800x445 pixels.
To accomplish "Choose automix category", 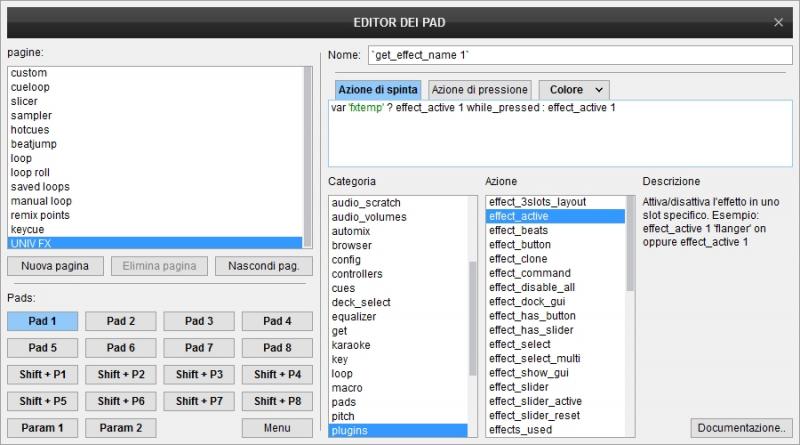I will tap(398, 231).
